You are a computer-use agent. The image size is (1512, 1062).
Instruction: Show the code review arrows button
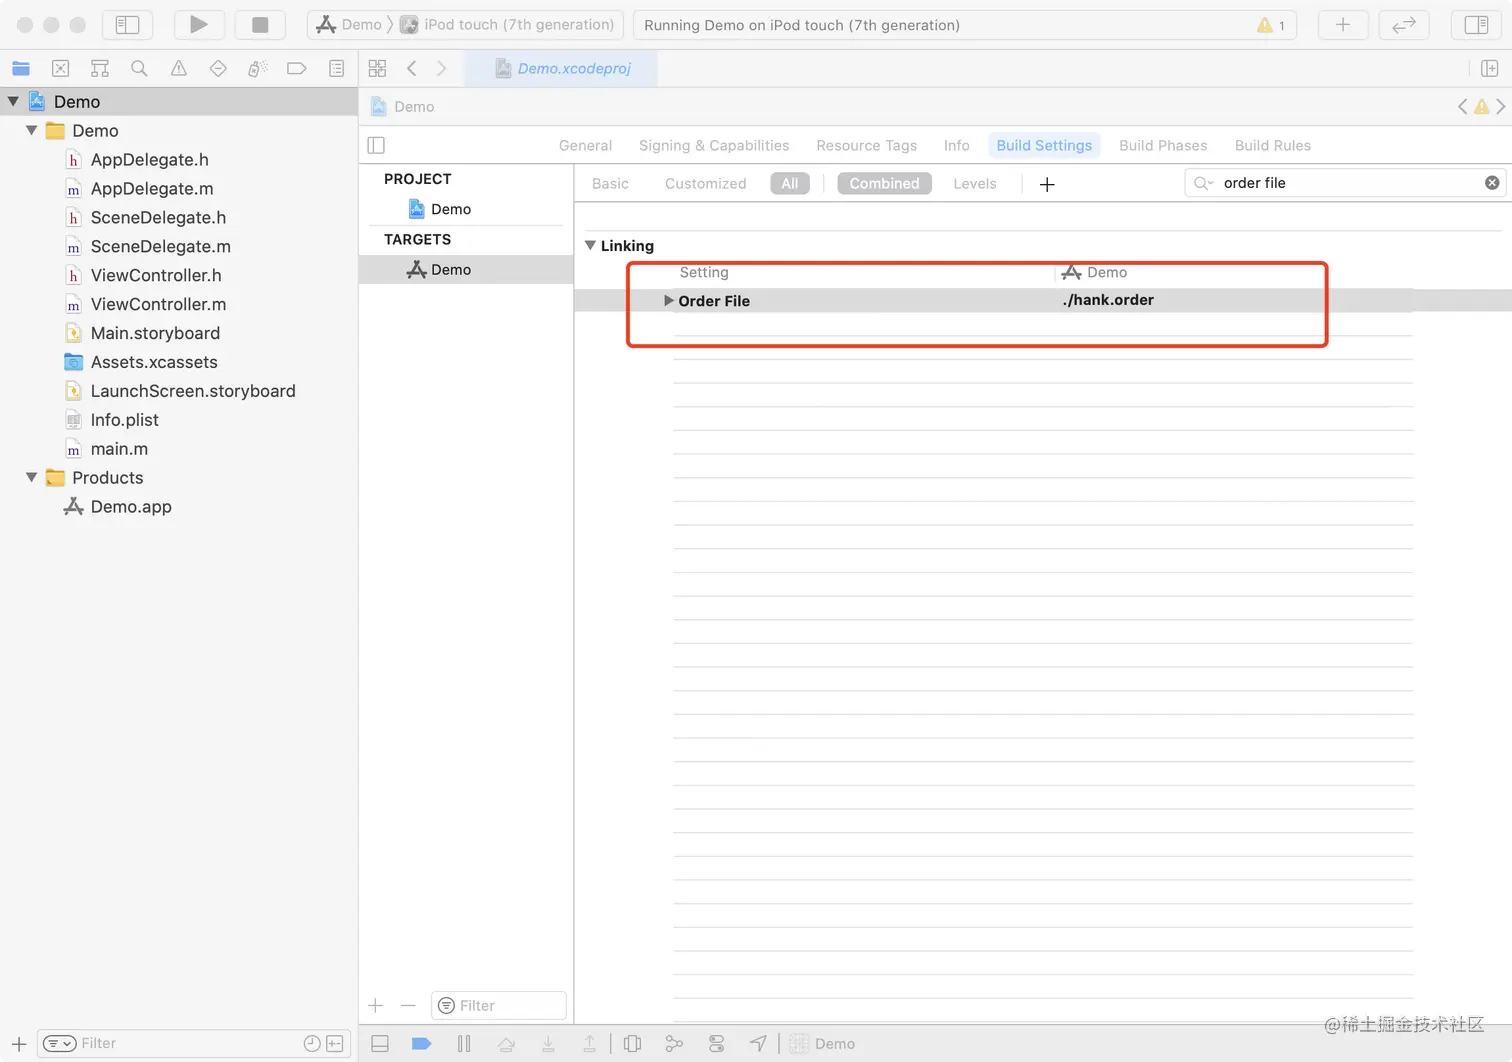pos(1404,25)
